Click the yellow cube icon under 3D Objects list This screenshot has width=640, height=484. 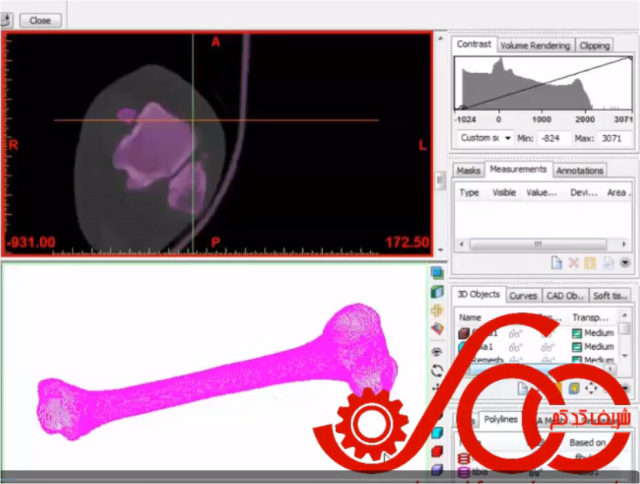(x=574, y=389)
